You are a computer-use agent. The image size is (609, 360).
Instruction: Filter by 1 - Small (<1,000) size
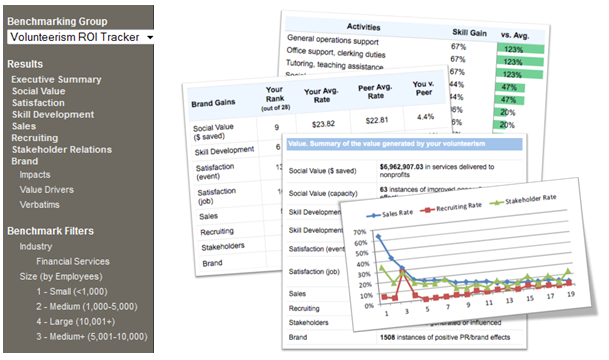72,291
